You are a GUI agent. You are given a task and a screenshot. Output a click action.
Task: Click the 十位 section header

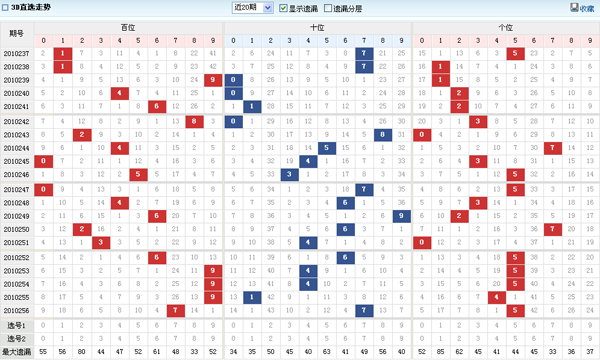point(317,28)
